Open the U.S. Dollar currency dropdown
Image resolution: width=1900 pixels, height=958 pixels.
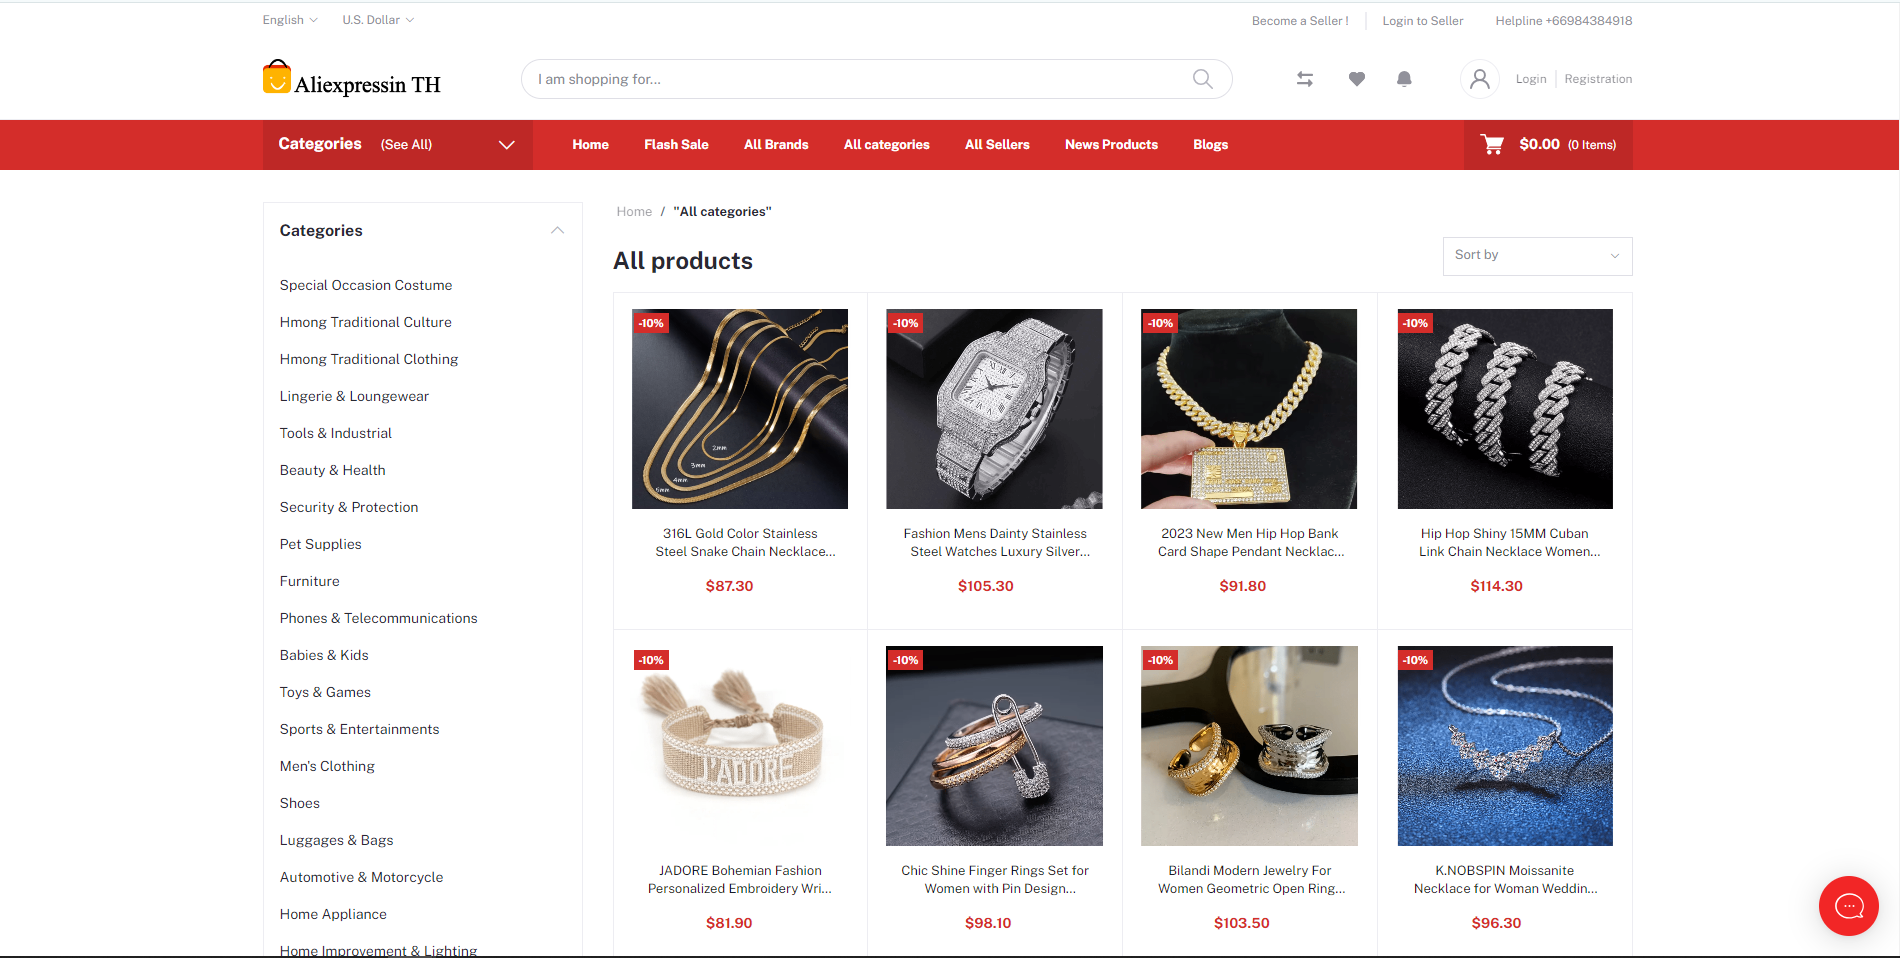click(378, 20)
